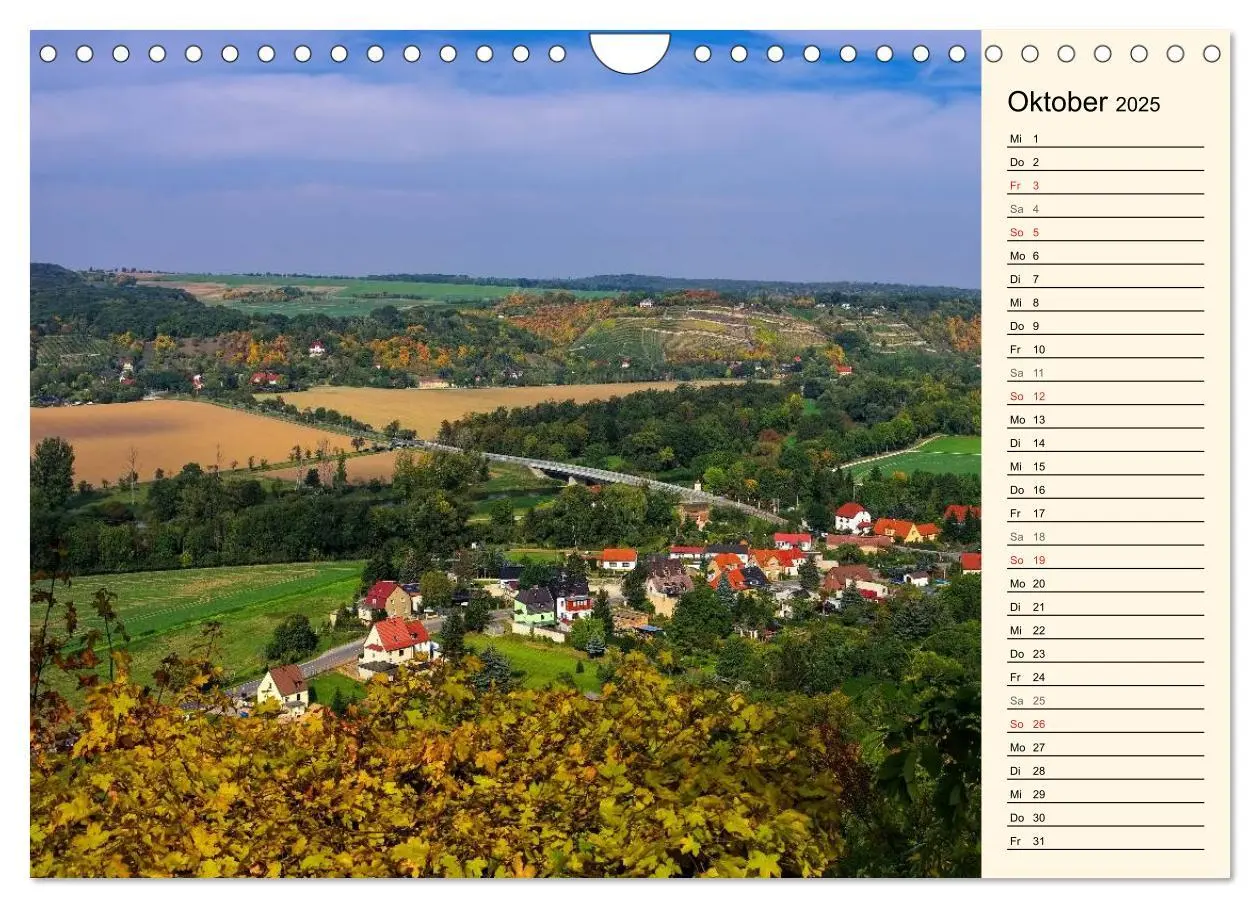The width and height of the screenshot is (1260, 908).
Task: Select the red 'So 12' row
Action: pyautogui.click(x=1105, y=395)
